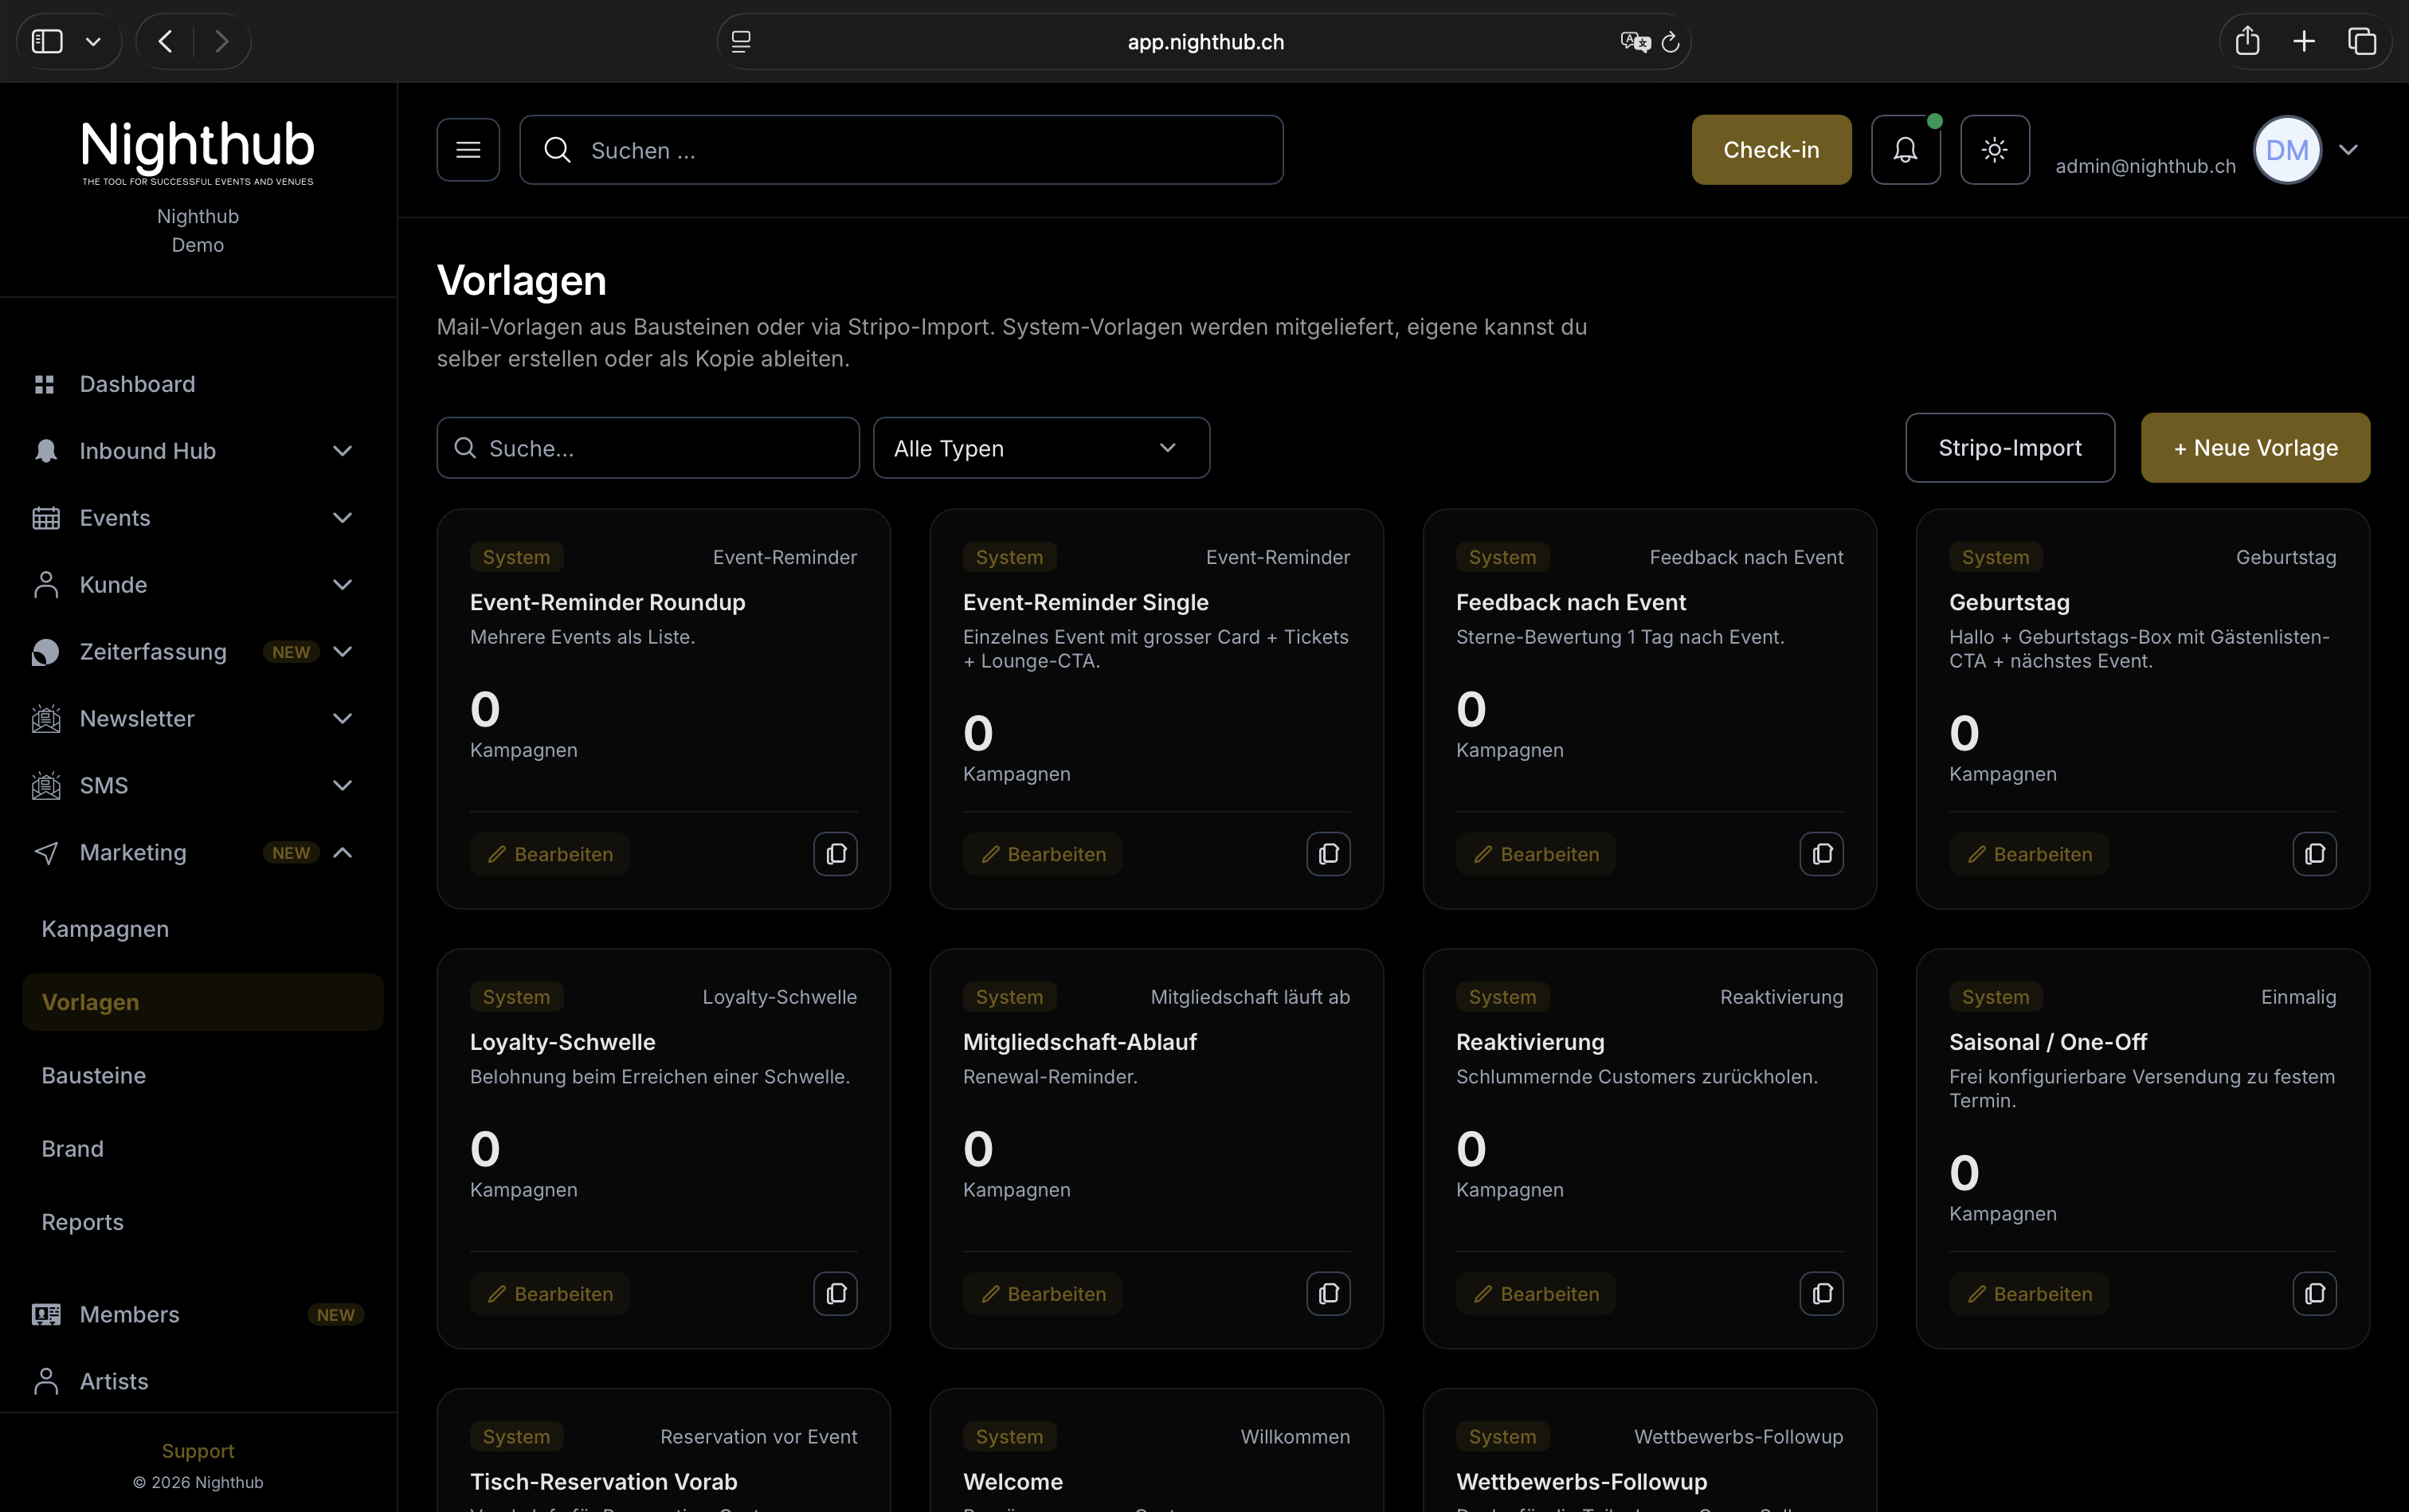The image size is (2409, 1512).
Task: Click the Inbound Hub bell icon
Action: click(45, 451)
